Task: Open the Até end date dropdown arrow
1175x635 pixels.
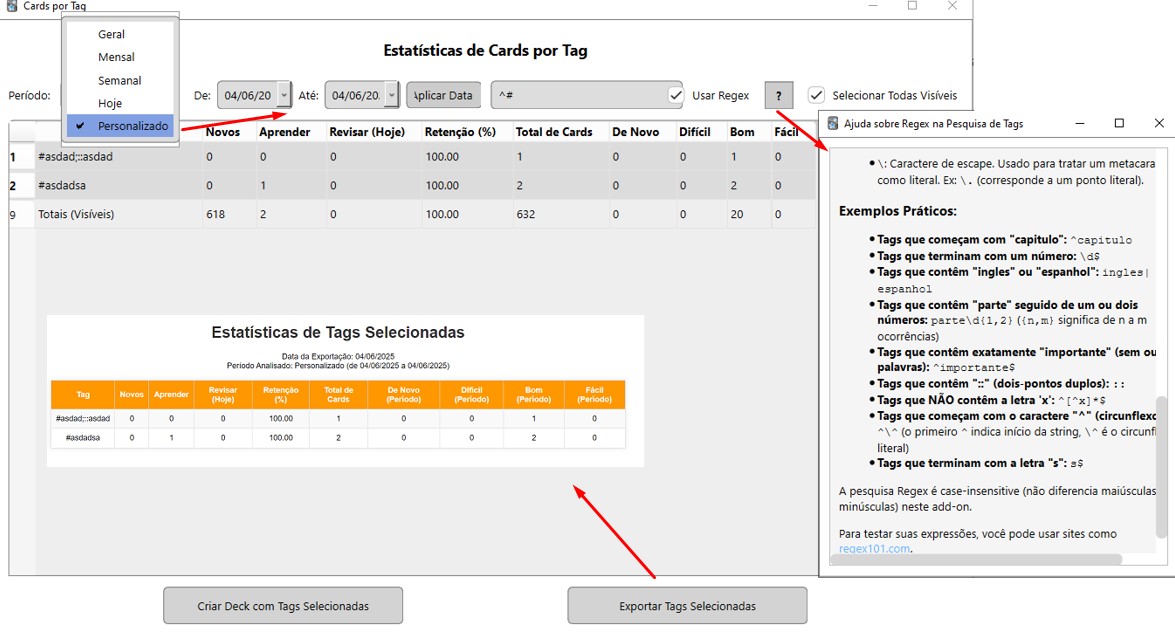Action: [391, 96]
